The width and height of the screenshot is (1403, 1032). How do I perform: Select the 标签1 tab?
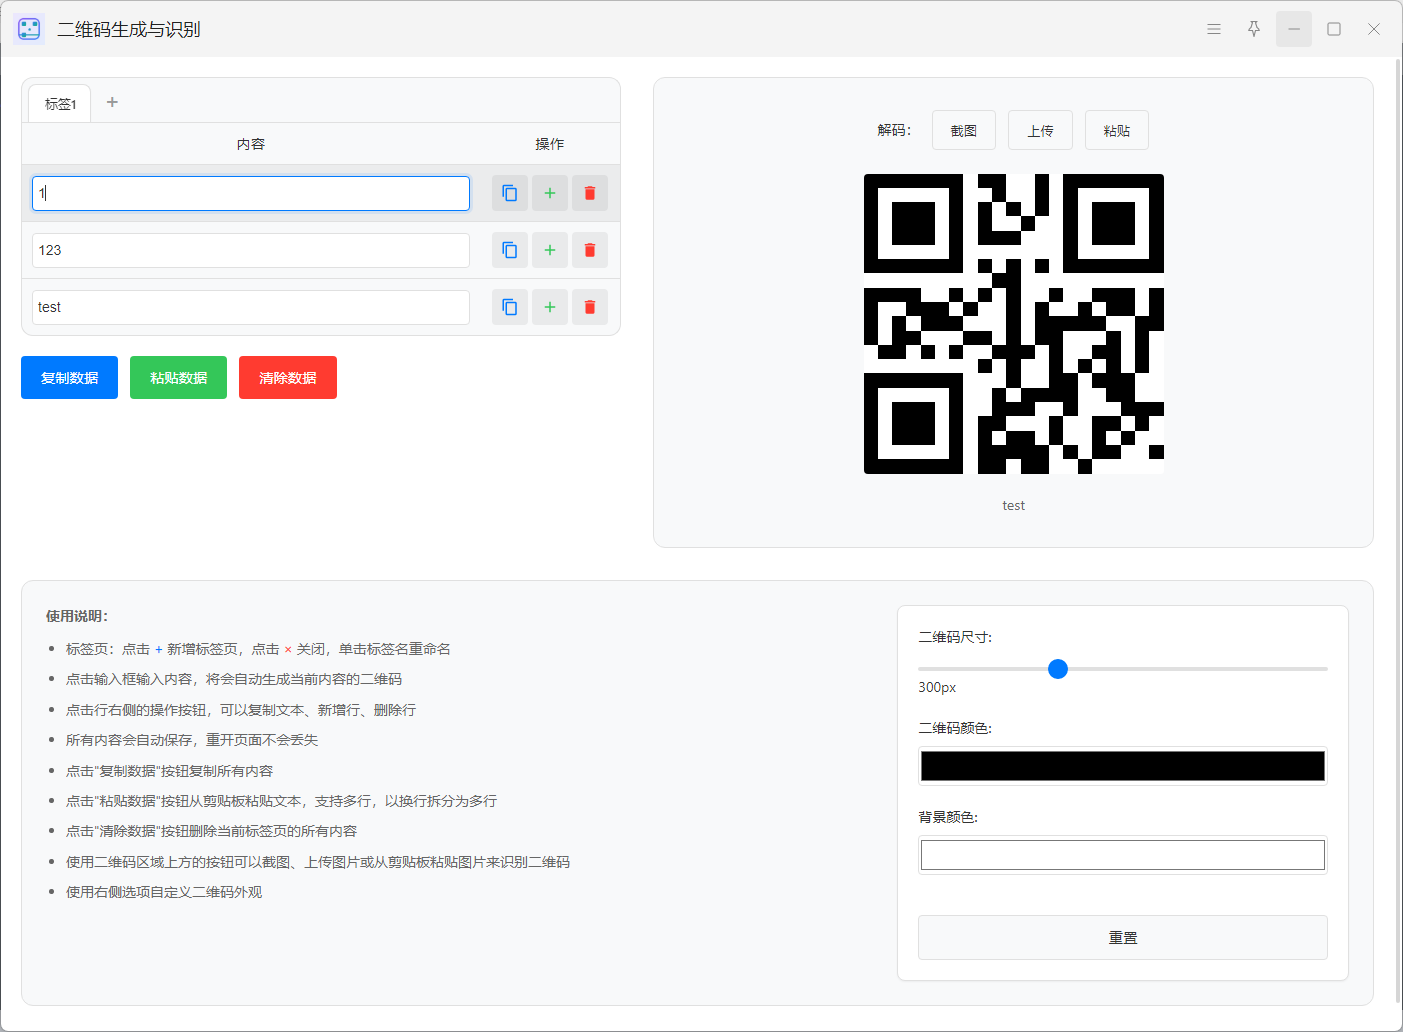tap(60, 104)
